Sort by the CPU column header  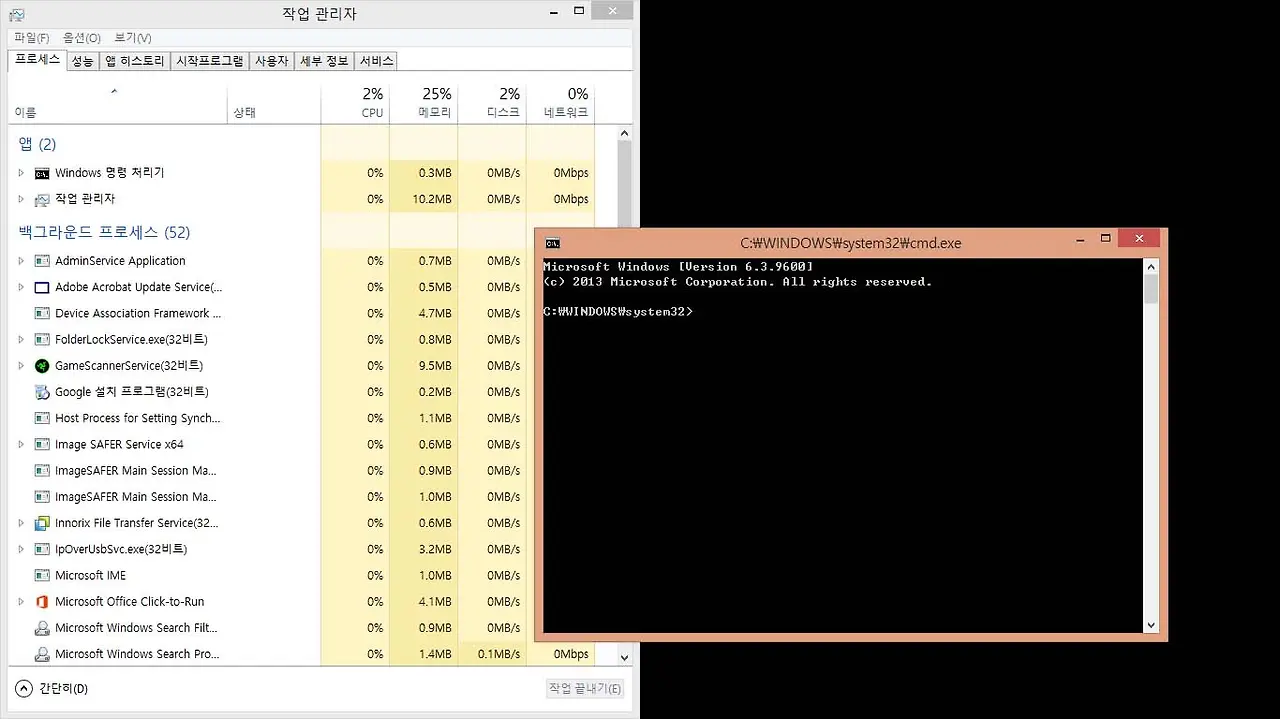355,103
